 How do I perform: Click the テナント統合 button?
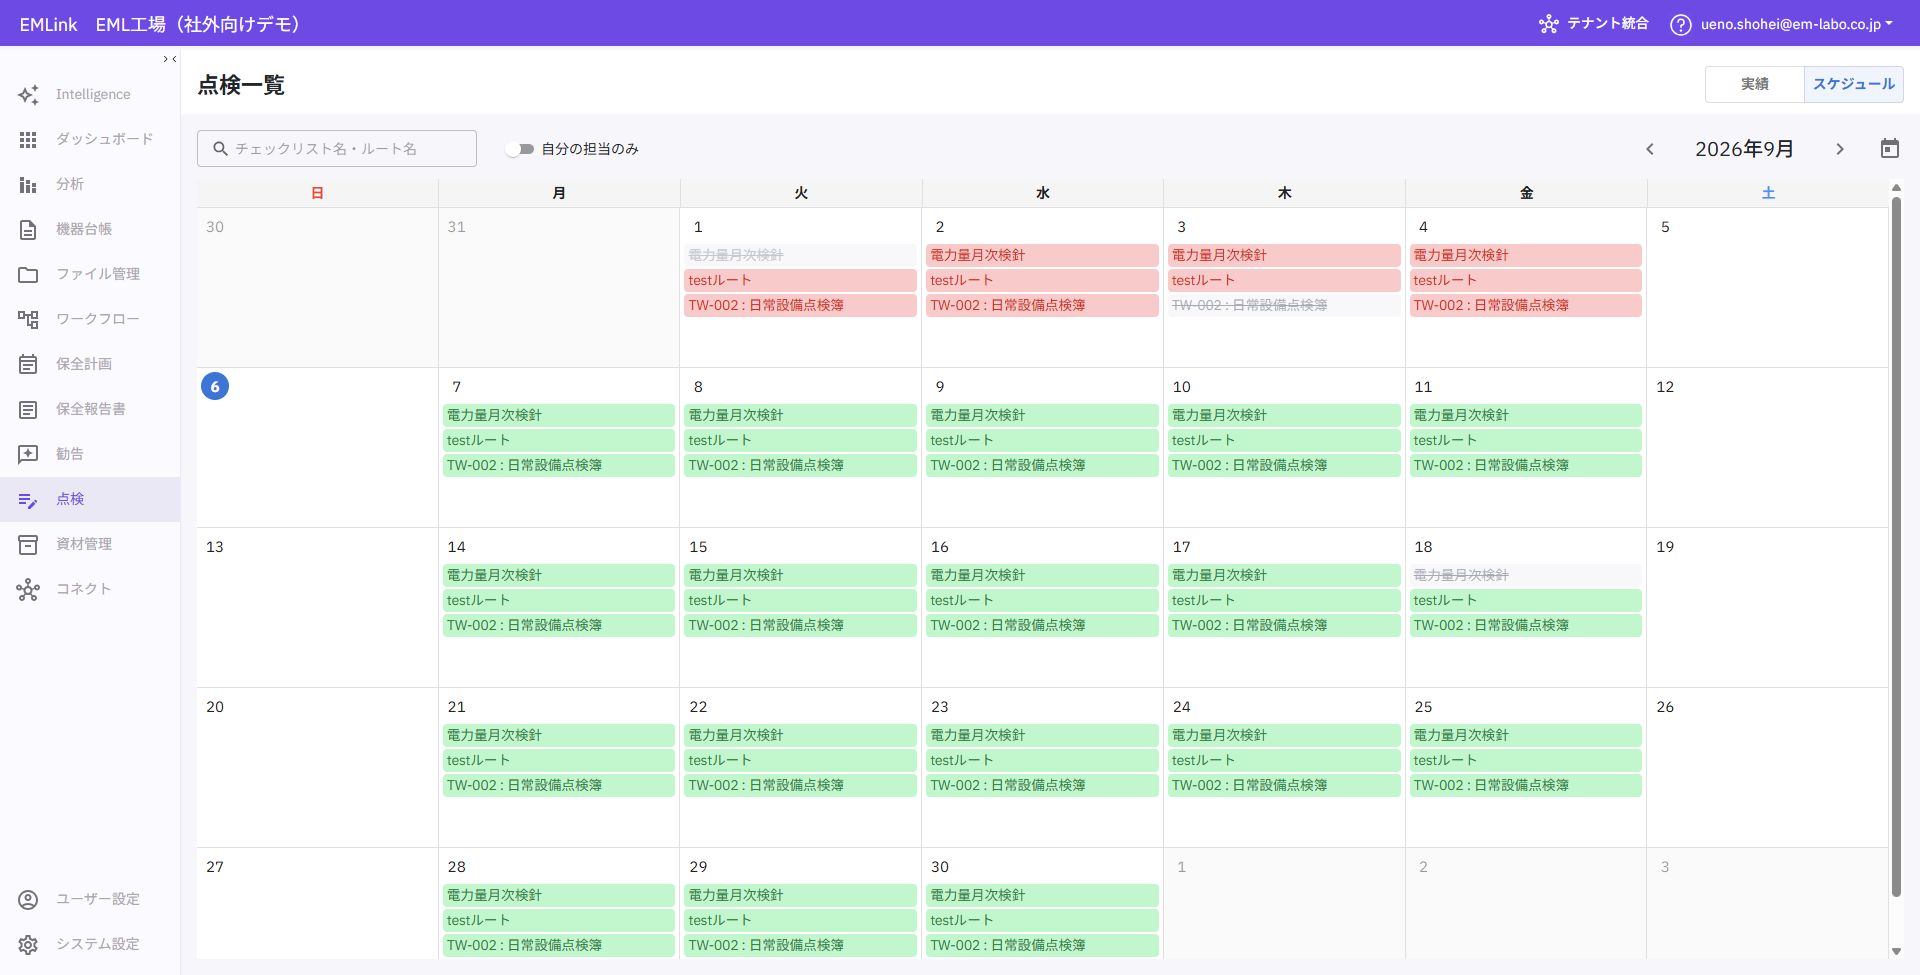pyautogui.click(x=1594, y=24)
